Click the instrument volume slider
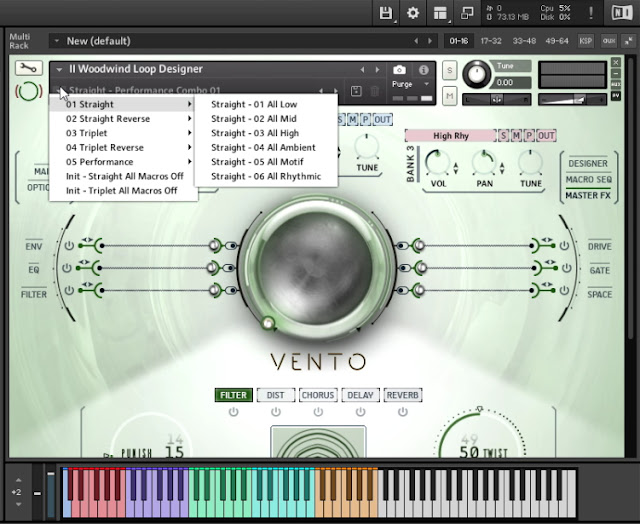640x524 pixels. [x=572, y=99]
